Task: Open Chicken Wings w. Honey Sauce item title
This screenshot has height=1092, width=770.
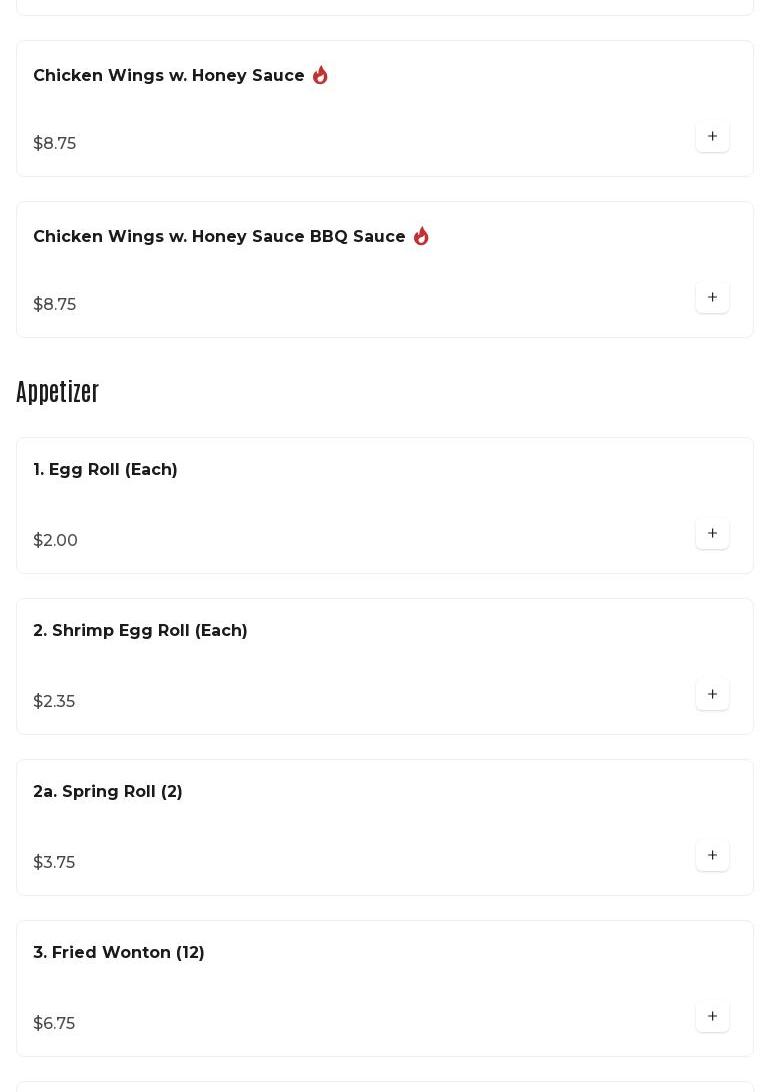Action: point(169,76)
